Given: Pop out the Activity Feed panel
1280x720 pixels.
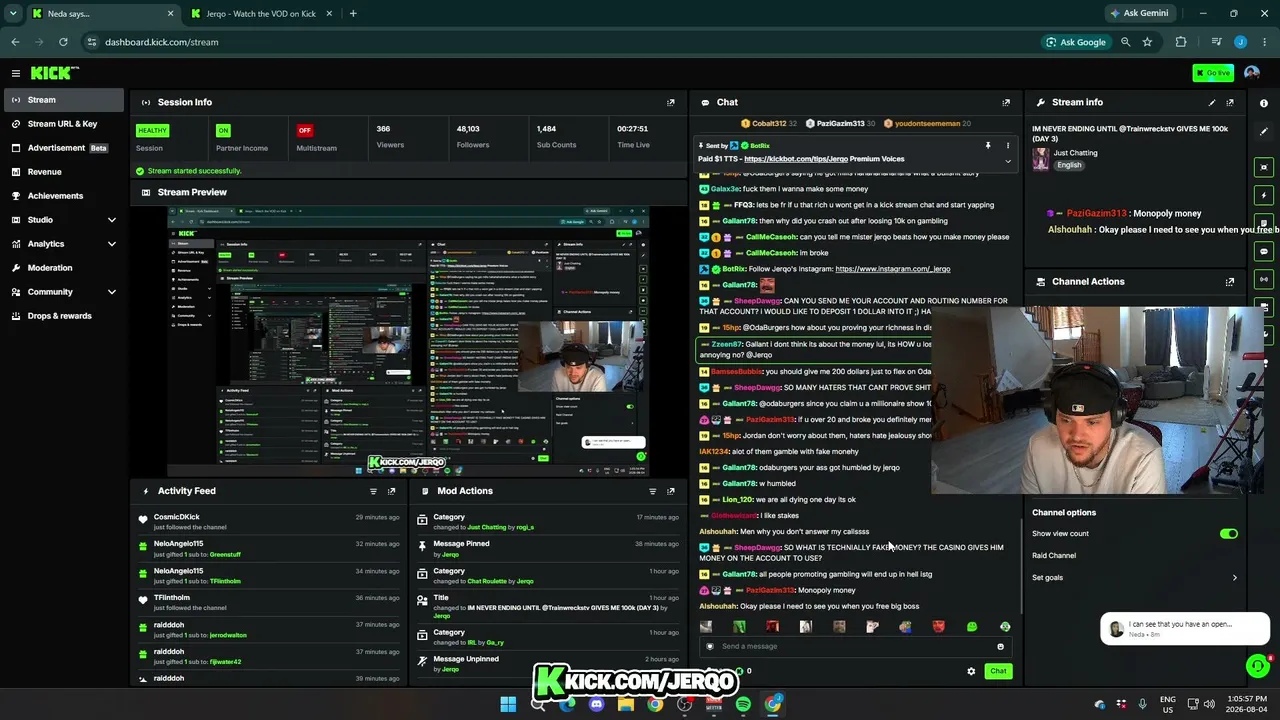Looking at the screenshot, I should [391, 491].
